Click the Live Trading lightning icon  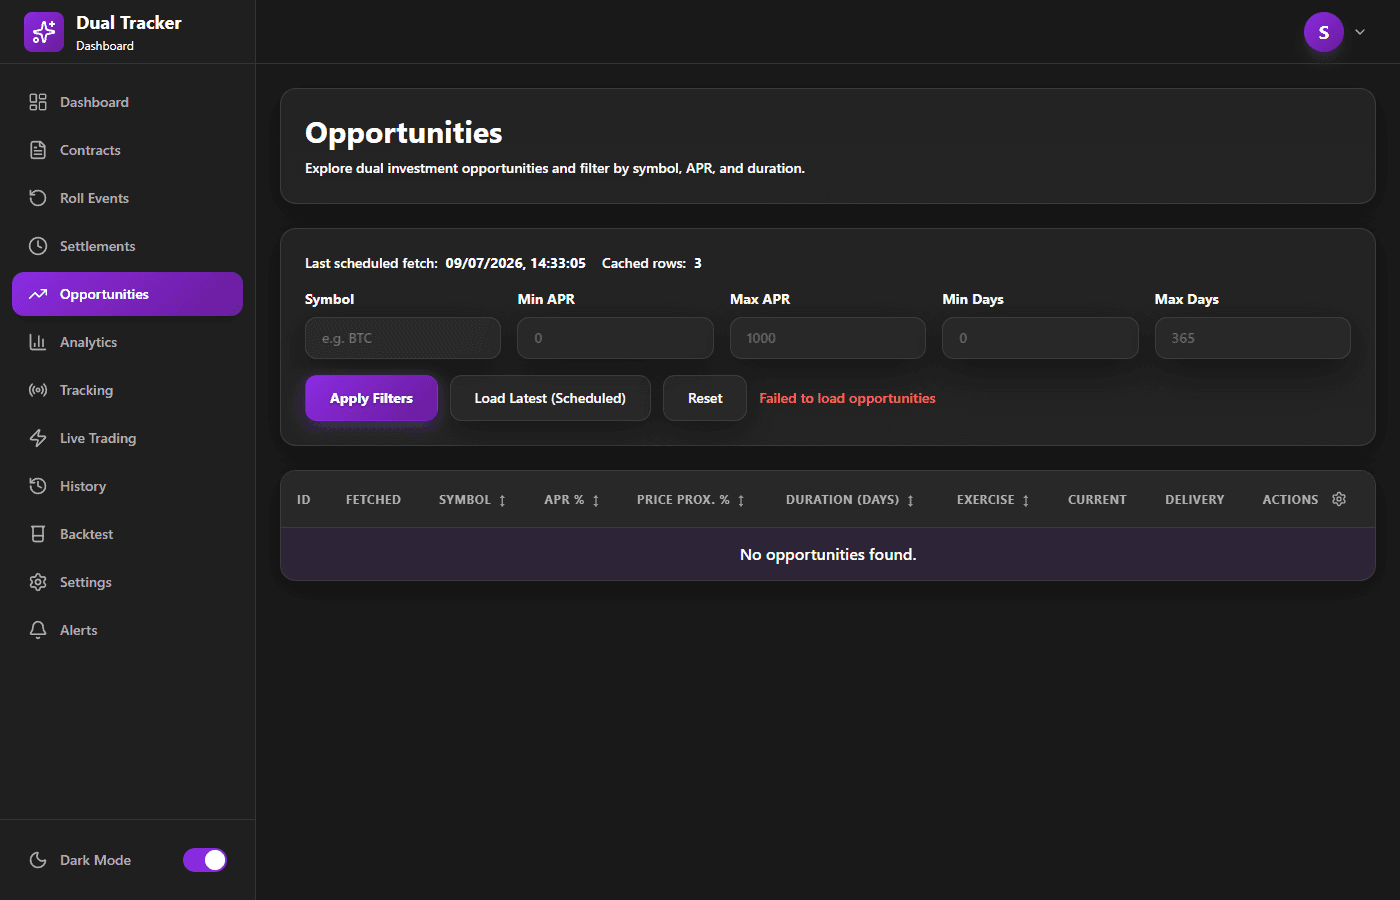(38, 438)
